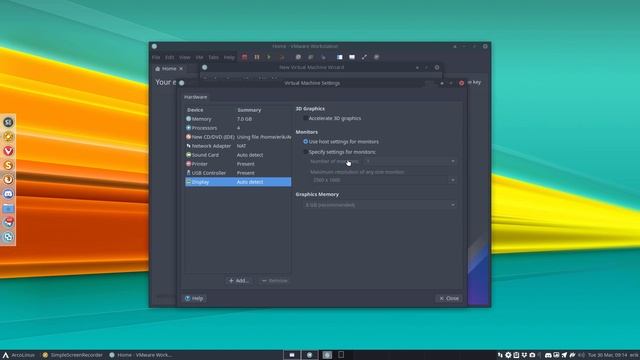
Task: Select the Printer device row
Action: pos(238,164)
